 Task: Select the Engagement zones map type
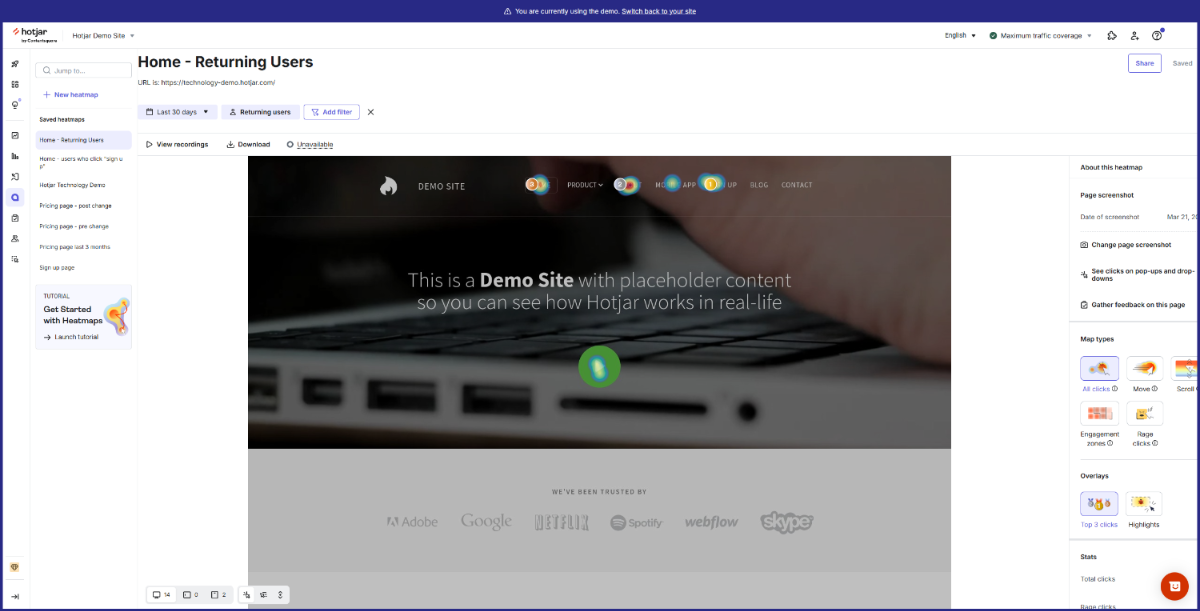[1099, 414]
